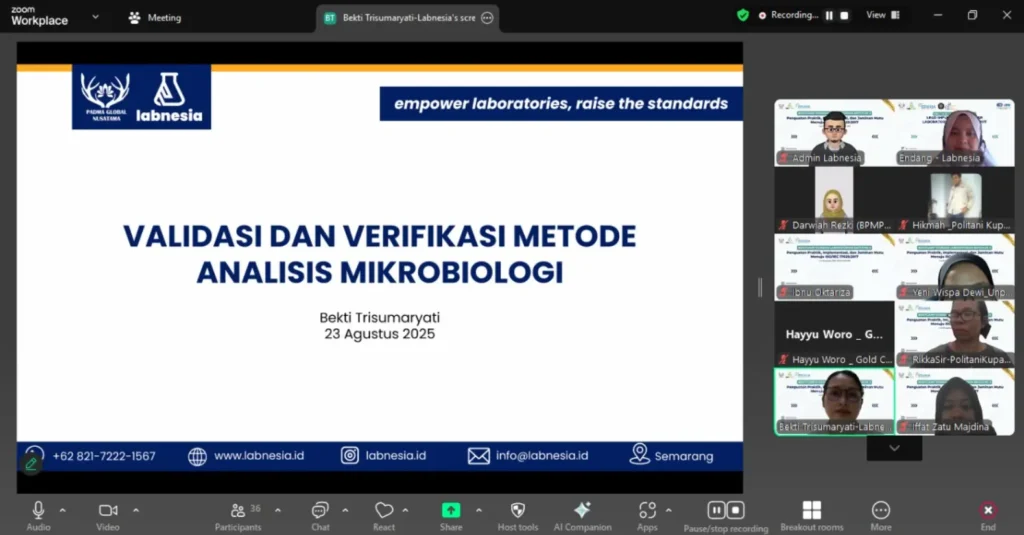Show more participant thumbnails with the down chevron
The width and height of the screenshot is (1024, 535).
[x=894, y=448]
